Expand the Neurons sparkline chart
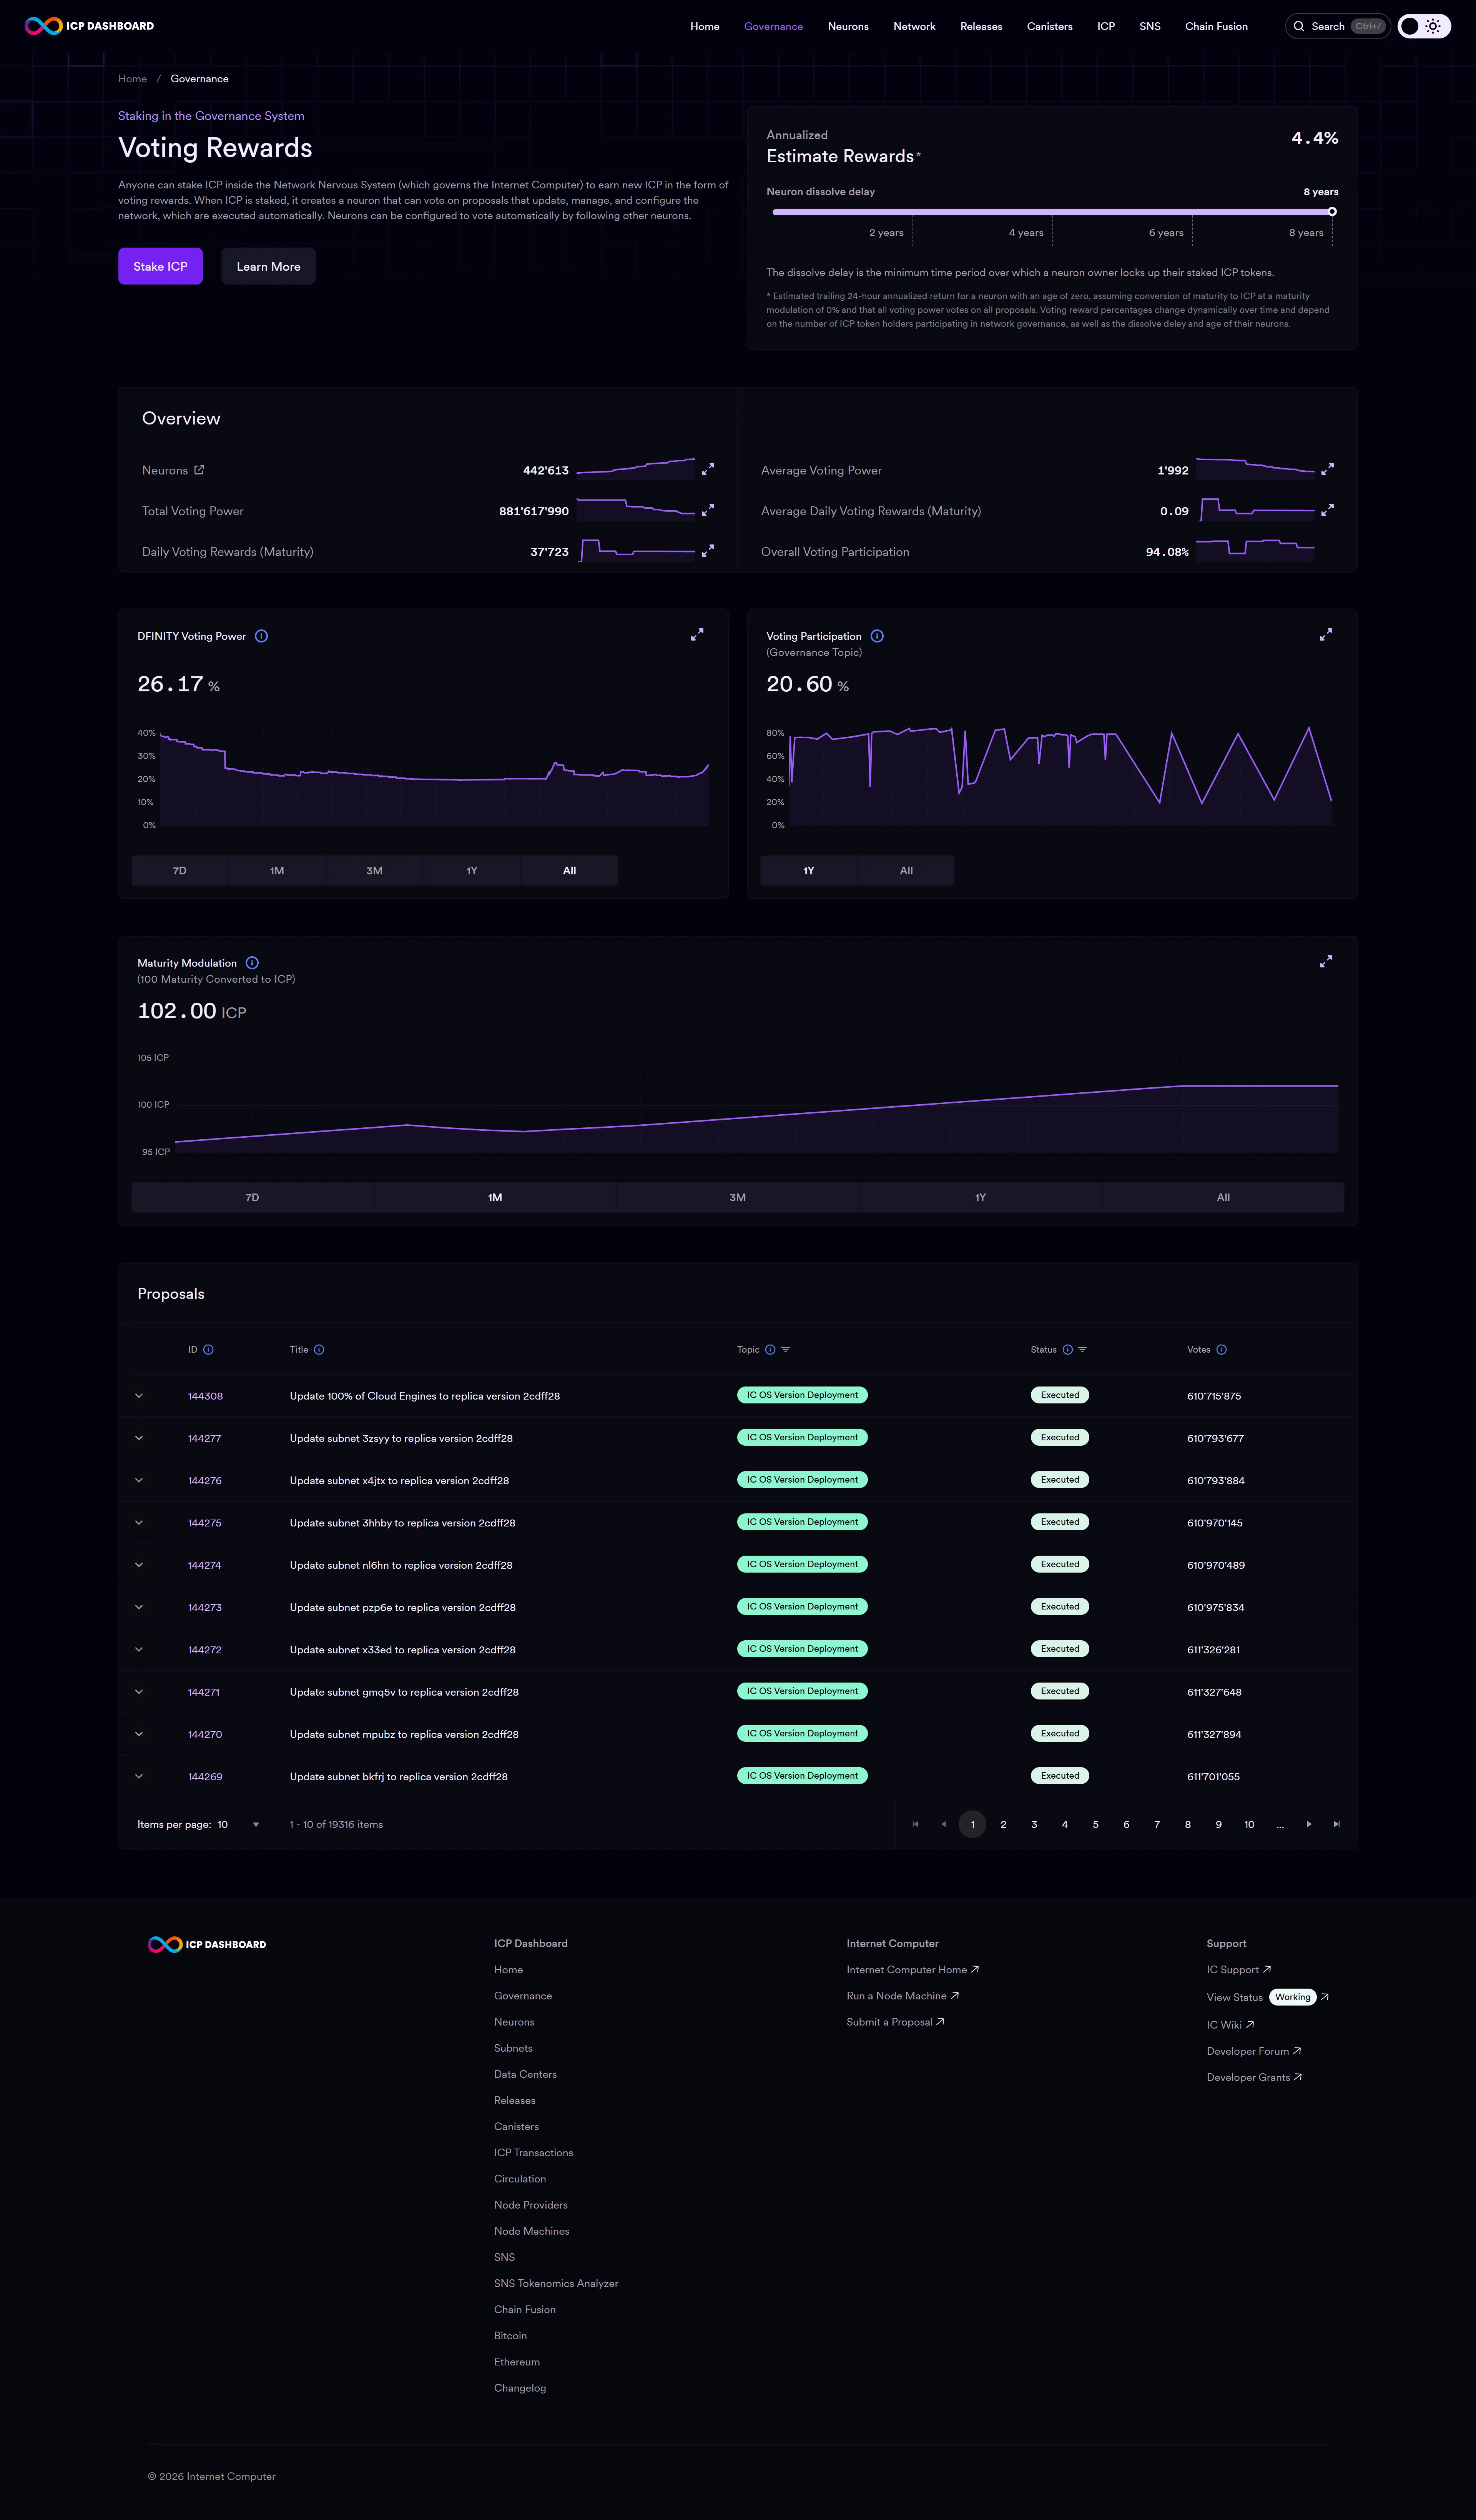Viewport: 1476px width, 2520px height. [708, 469]
